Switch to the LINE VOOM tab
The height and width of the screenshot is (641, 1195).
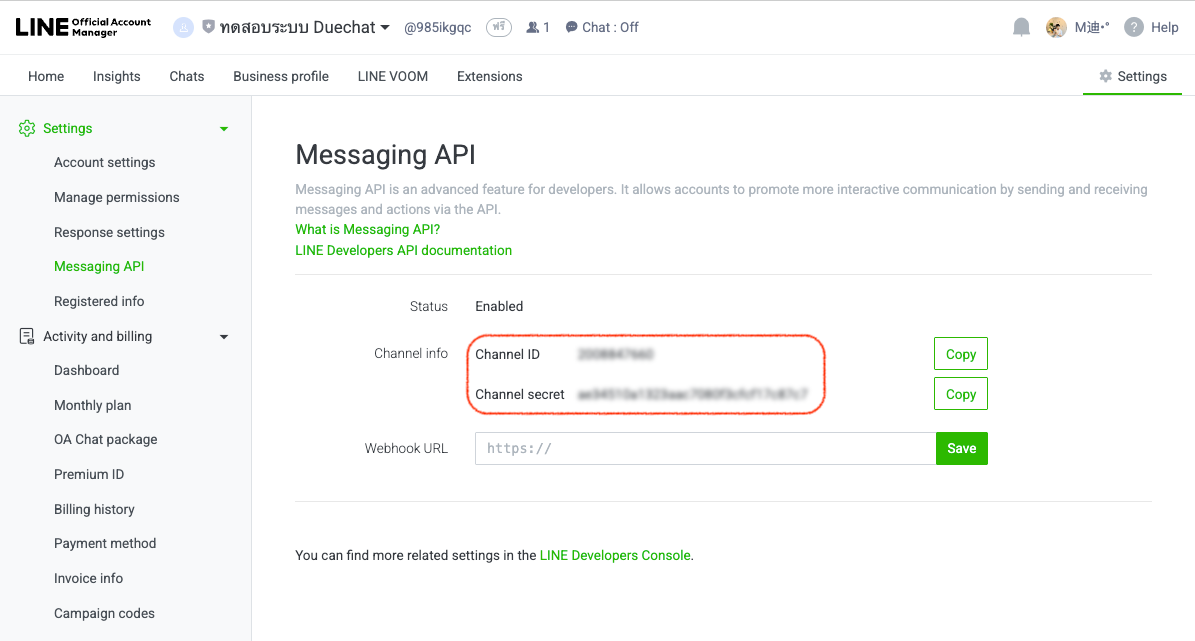click(392, 76)
